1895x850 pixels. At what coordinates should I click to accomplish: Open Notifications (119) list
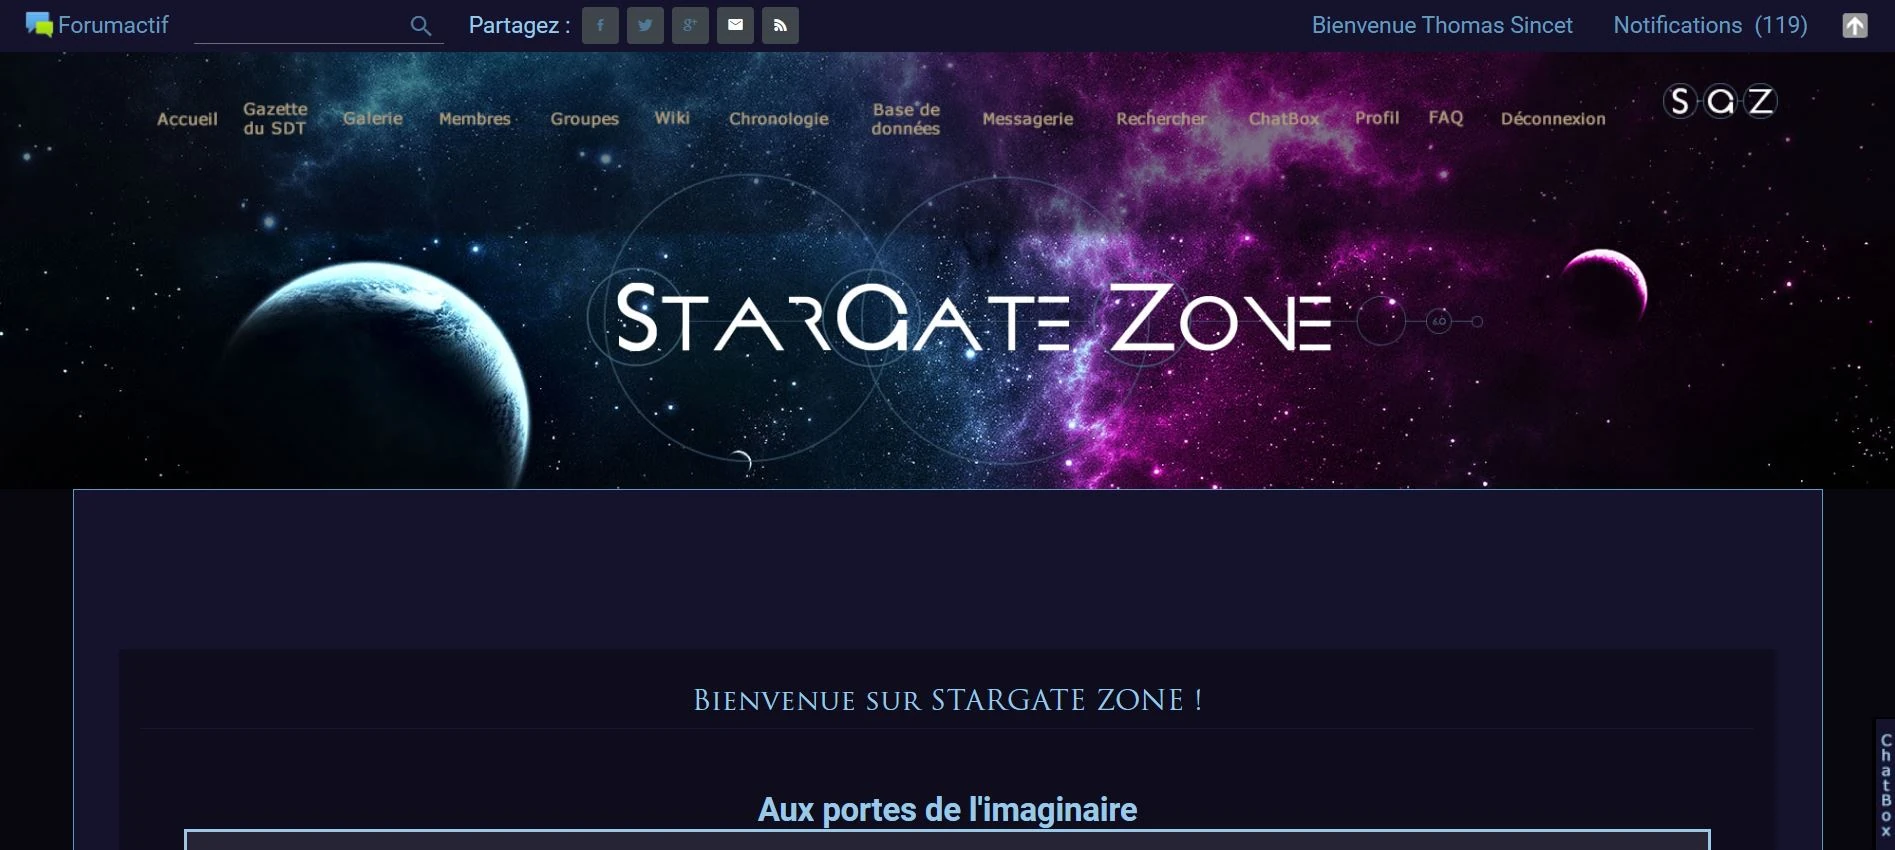[1710, 25]
